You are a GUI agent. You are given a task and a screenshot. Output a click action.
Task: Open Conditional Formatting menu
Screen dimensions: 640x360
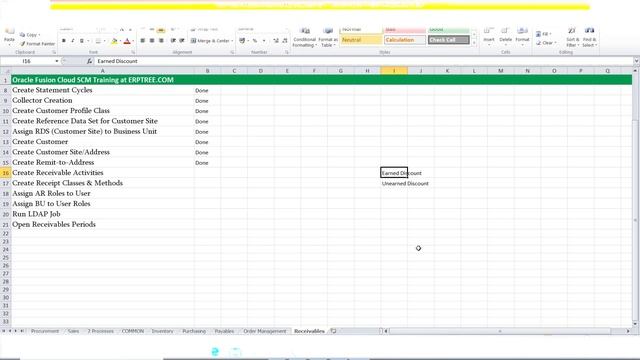304,38
